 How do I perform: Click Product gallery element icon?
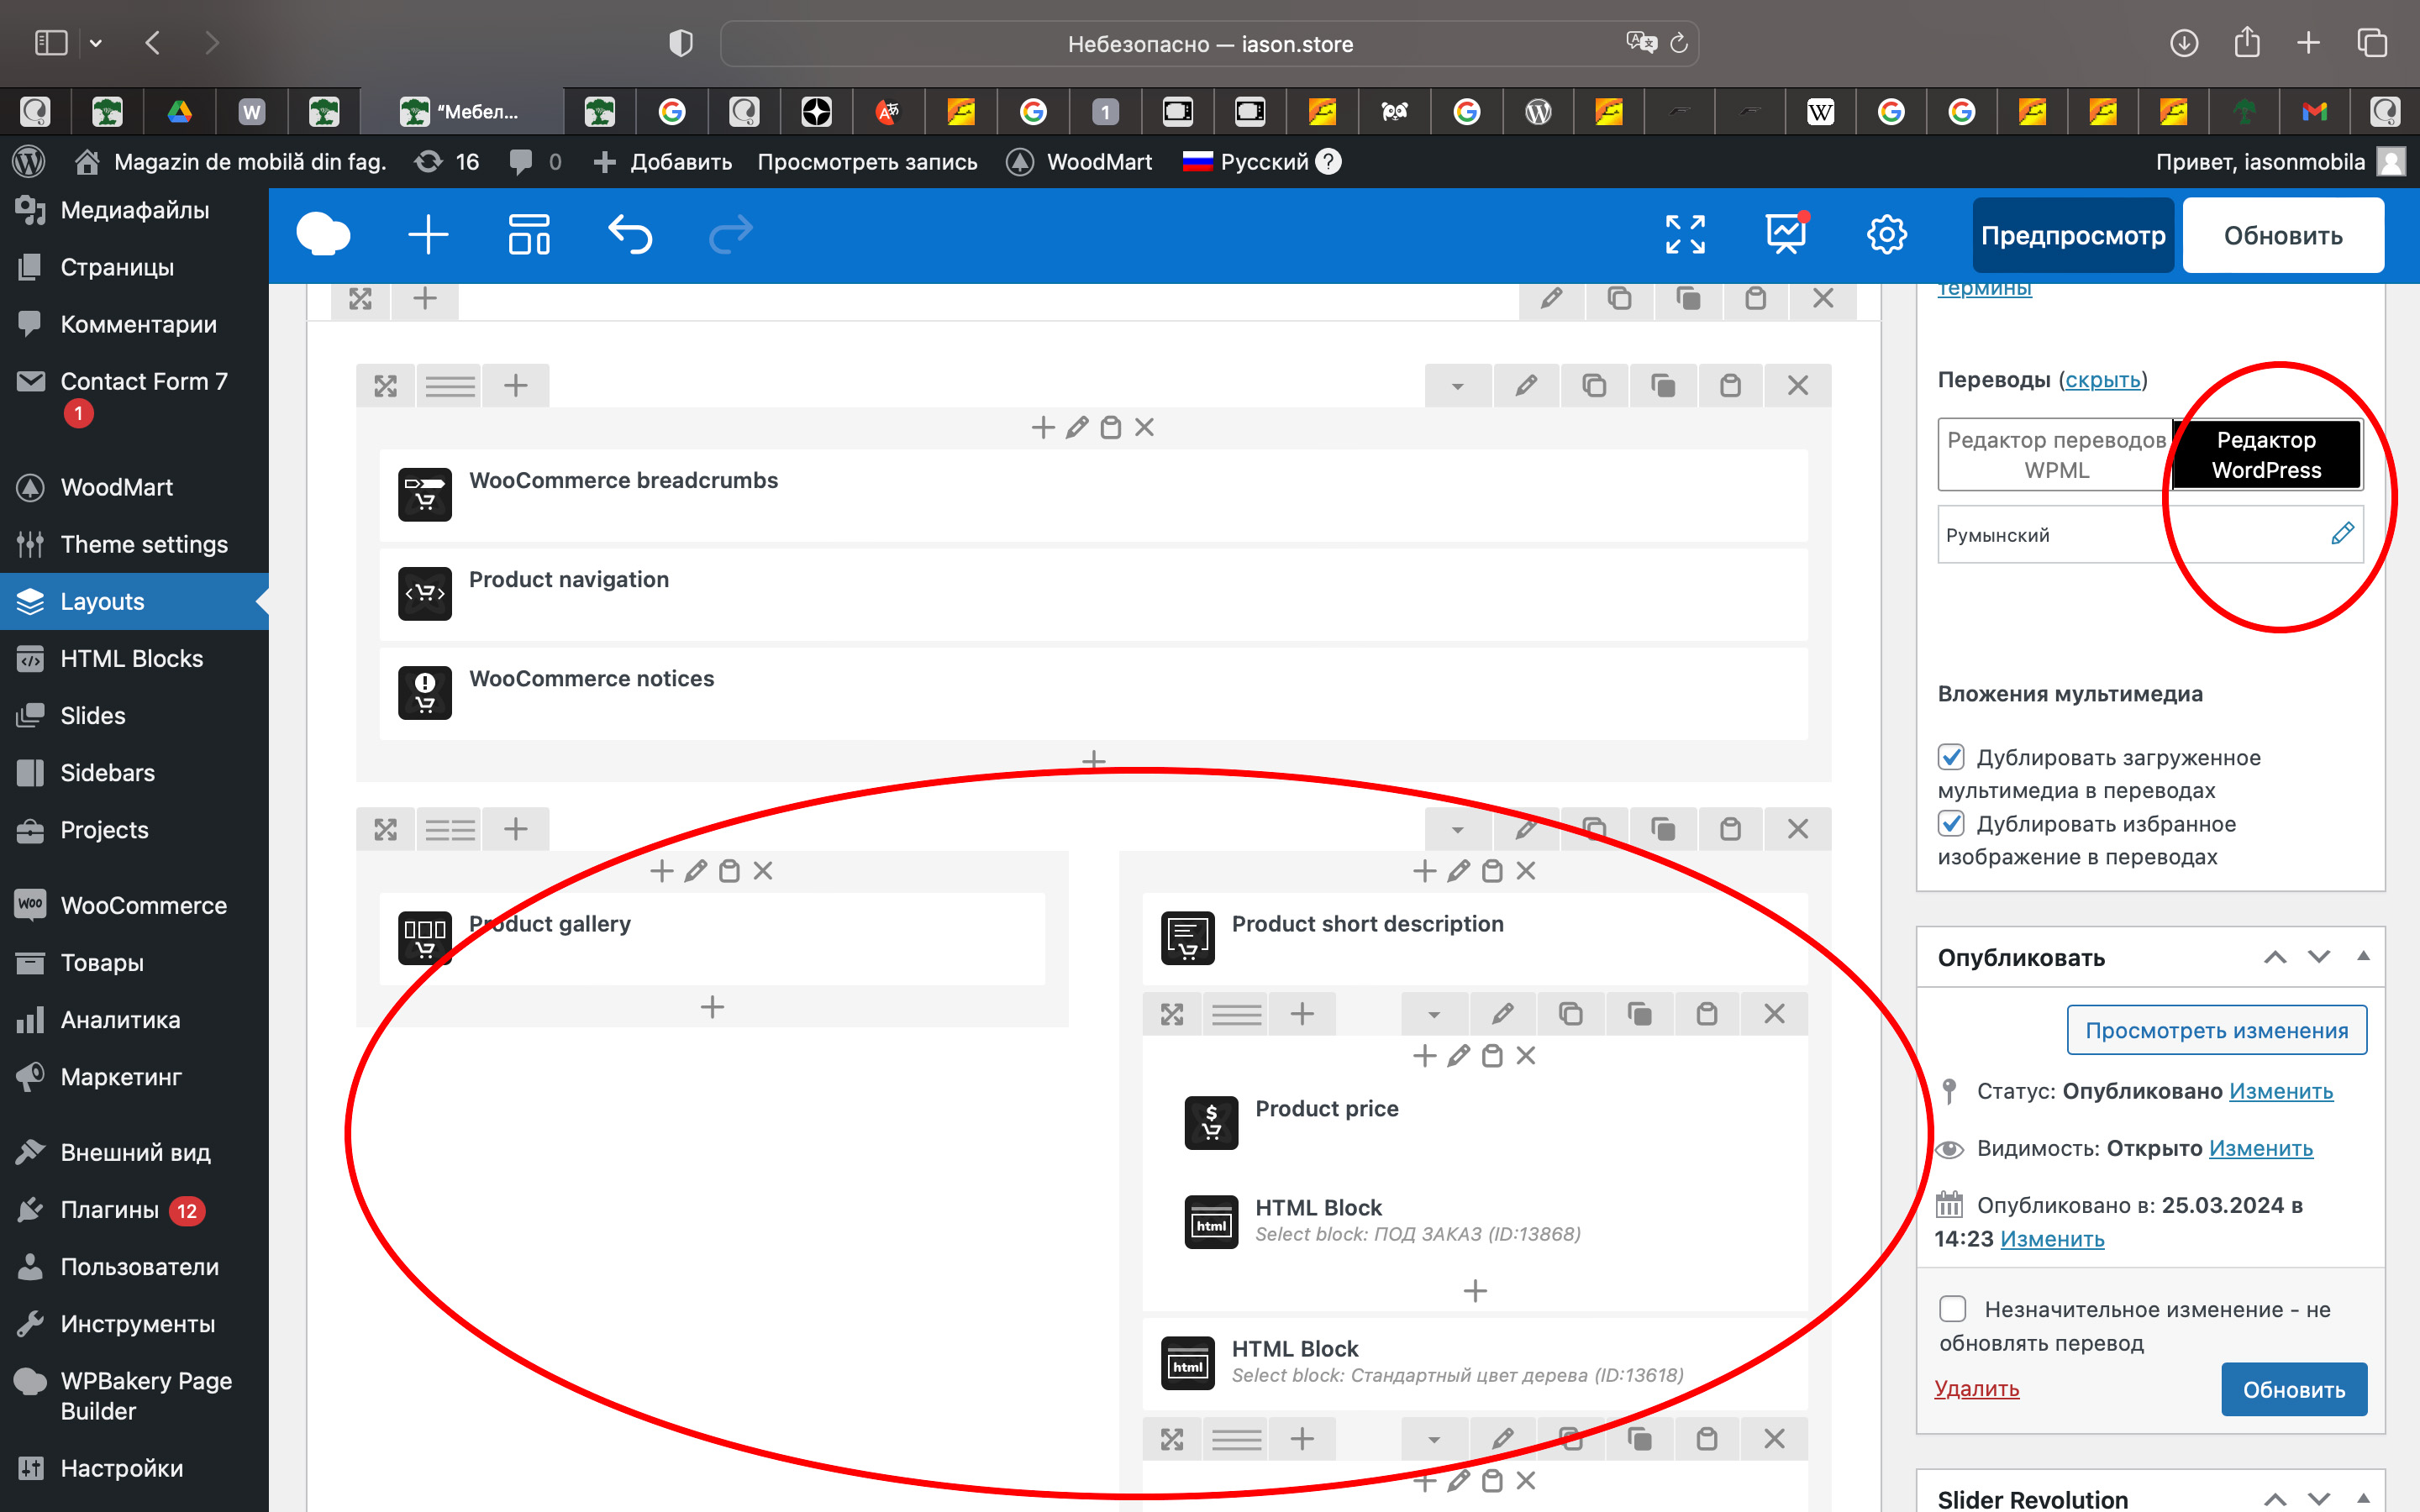(x=425, y=937)
